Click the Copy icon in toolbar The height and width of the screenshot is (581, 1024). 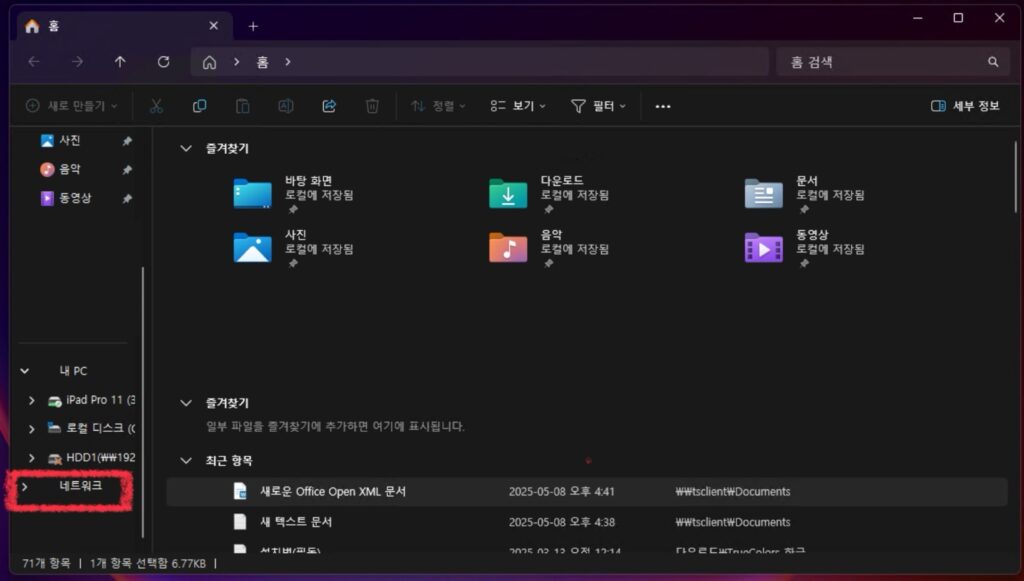[x=199, y=106]
